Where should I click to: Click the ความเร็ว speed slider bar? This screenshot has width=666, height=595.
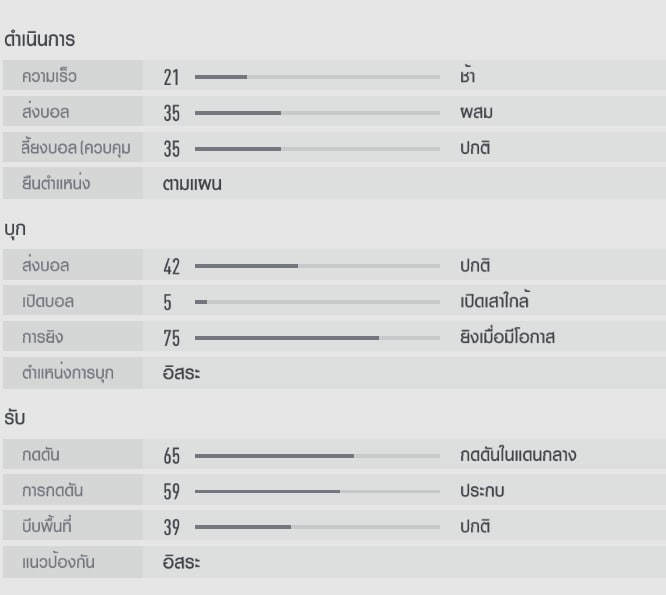tap(317, 76)
